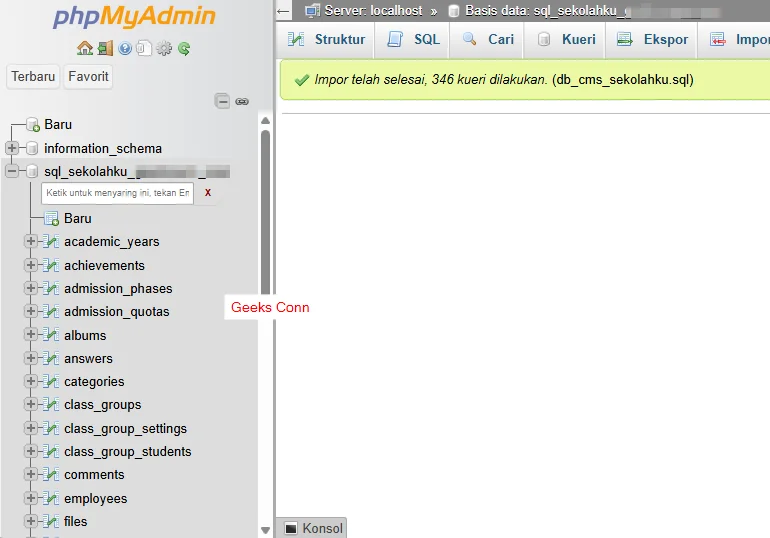Click the navigation scrollbar thumb

tap(266, 214)
